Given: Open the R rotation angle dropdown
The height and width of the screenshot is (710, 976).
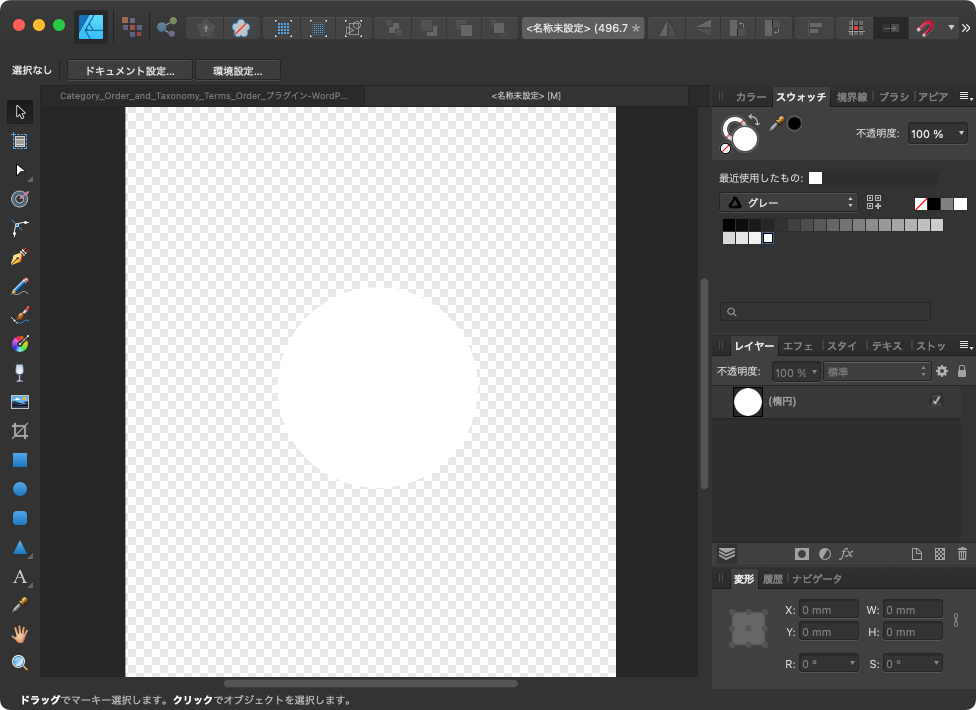Looking at the screenshot, I should point(852,663).
